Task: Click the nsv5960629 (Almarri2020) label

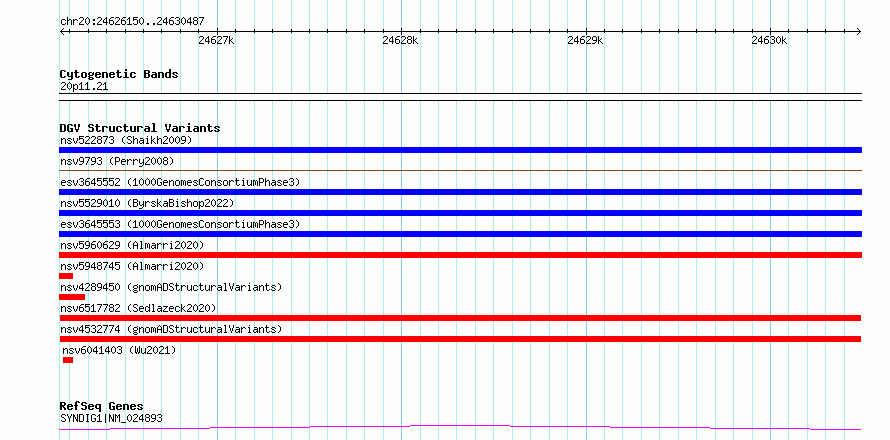Action: click(x=132, y=245)
